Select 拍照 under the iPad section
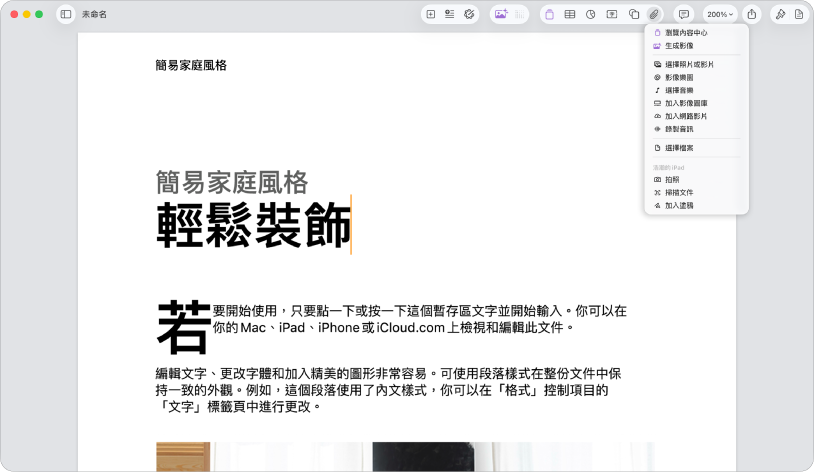 [696, 180]
